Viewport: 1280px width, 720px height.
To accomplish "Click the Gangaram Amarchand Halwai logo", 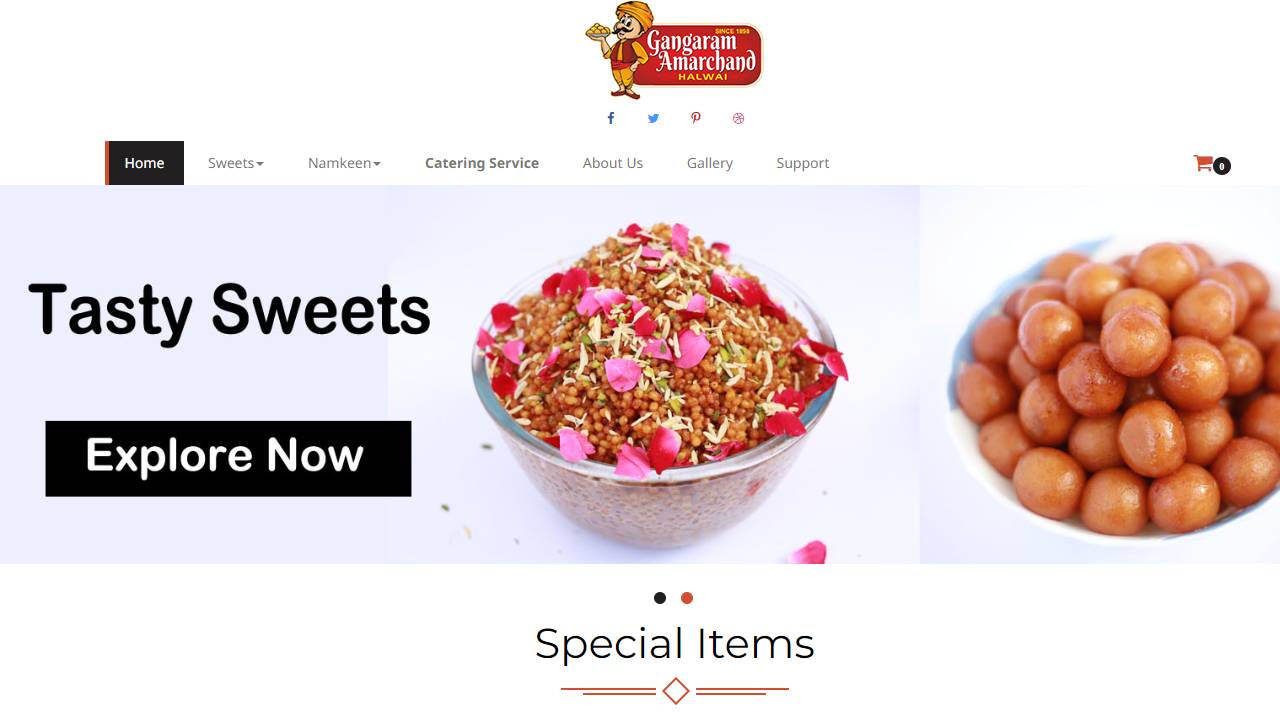I will tap(674, 50).
